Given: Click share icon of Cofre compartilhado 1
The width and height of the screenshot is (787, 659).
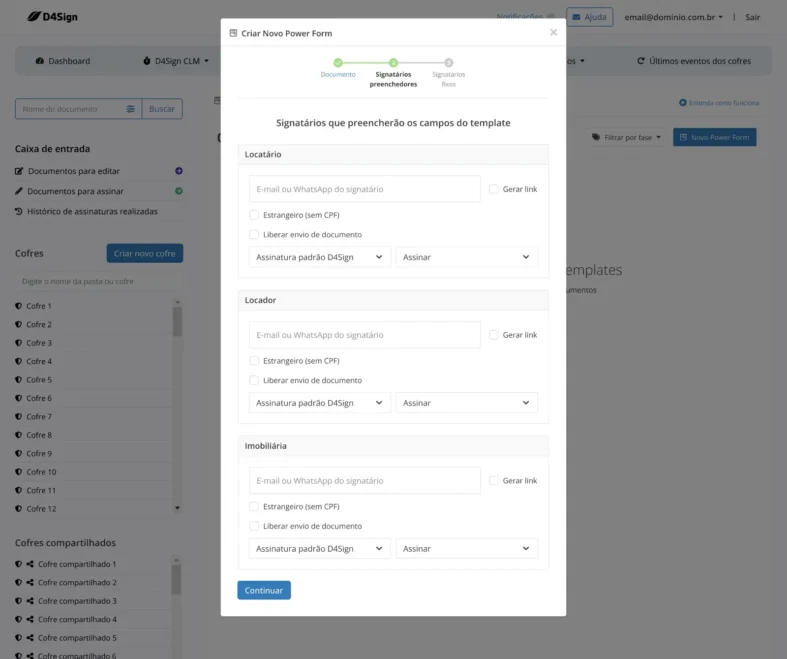Looking at the screenshot, I should click(31, 564).
